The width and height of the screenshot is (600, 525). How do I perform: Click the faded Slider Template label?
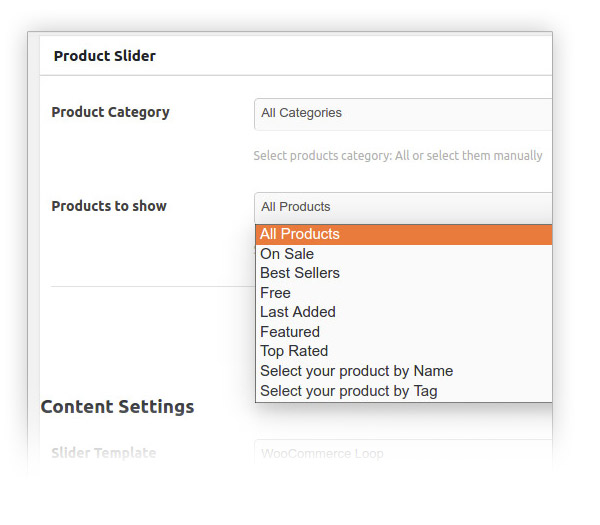[104, 453]
